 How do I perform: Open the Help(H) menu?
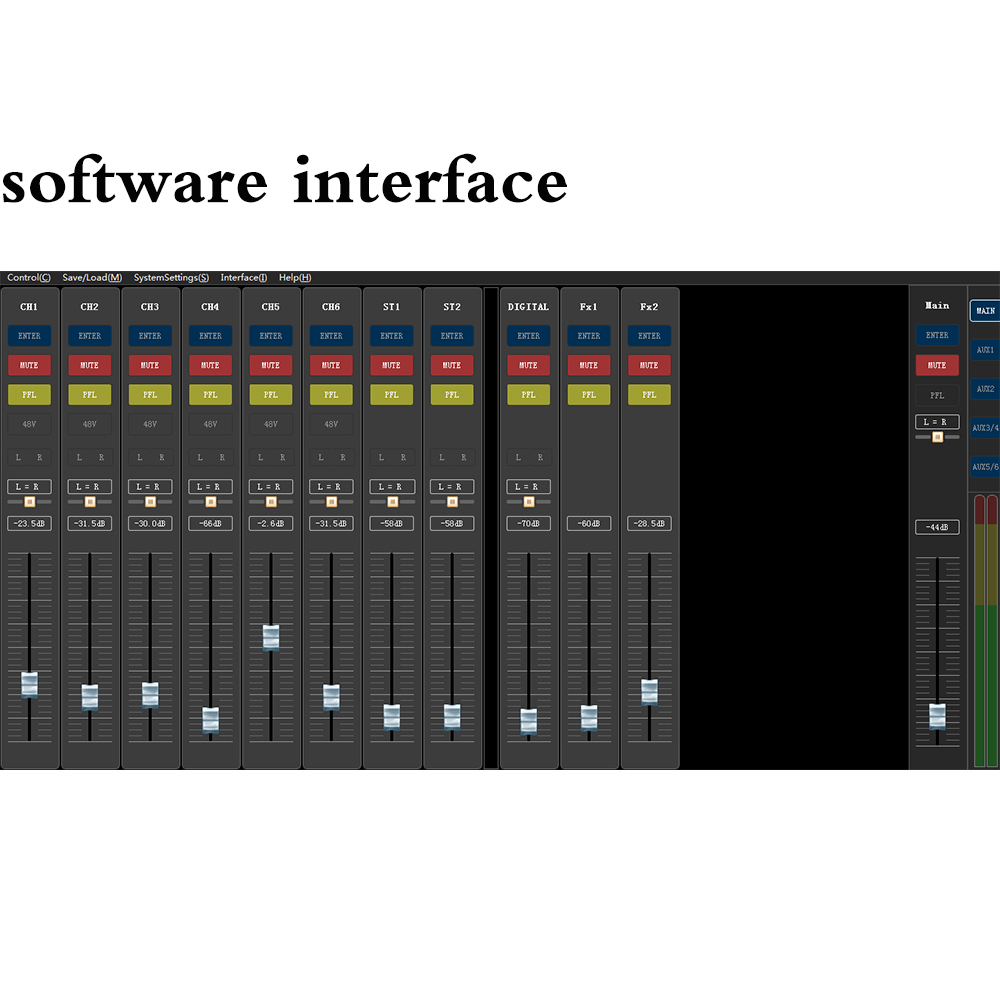pos(295,277)
